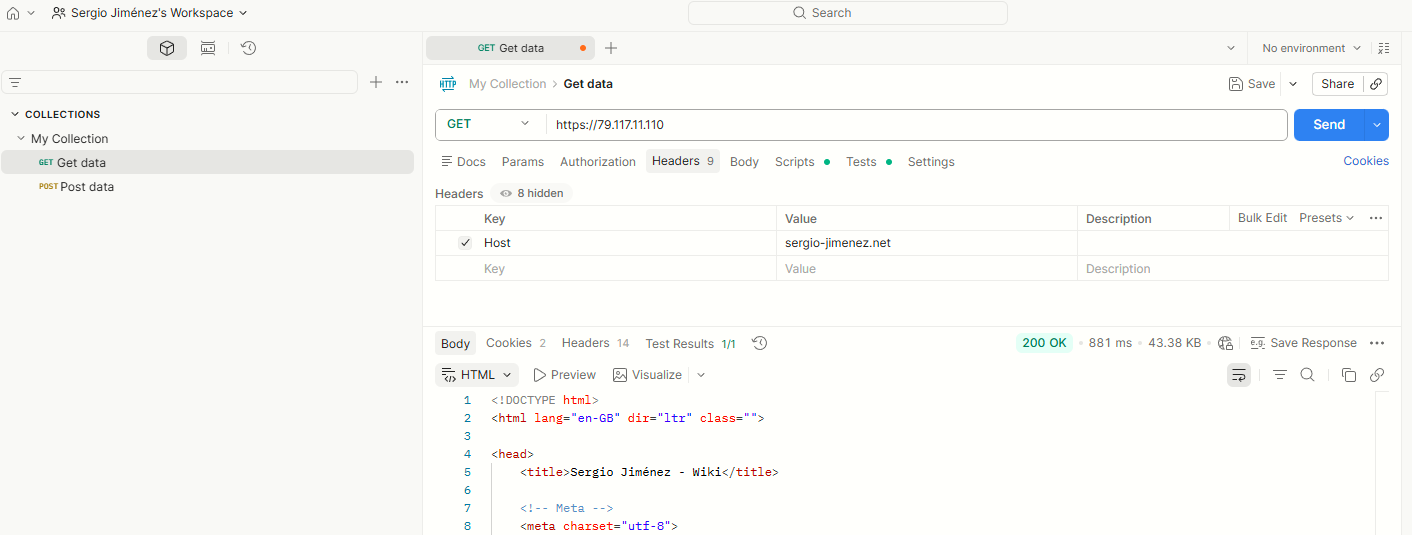Open the Collections sidebar view
This screenshot has height=535, width=1412.
click(167, 48)
